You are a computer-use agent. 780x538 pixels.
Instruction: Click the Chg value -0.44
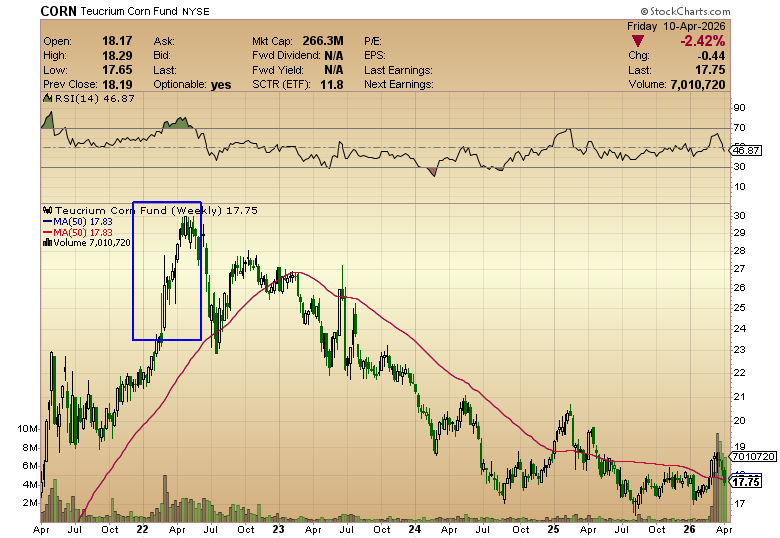(711, 55)
